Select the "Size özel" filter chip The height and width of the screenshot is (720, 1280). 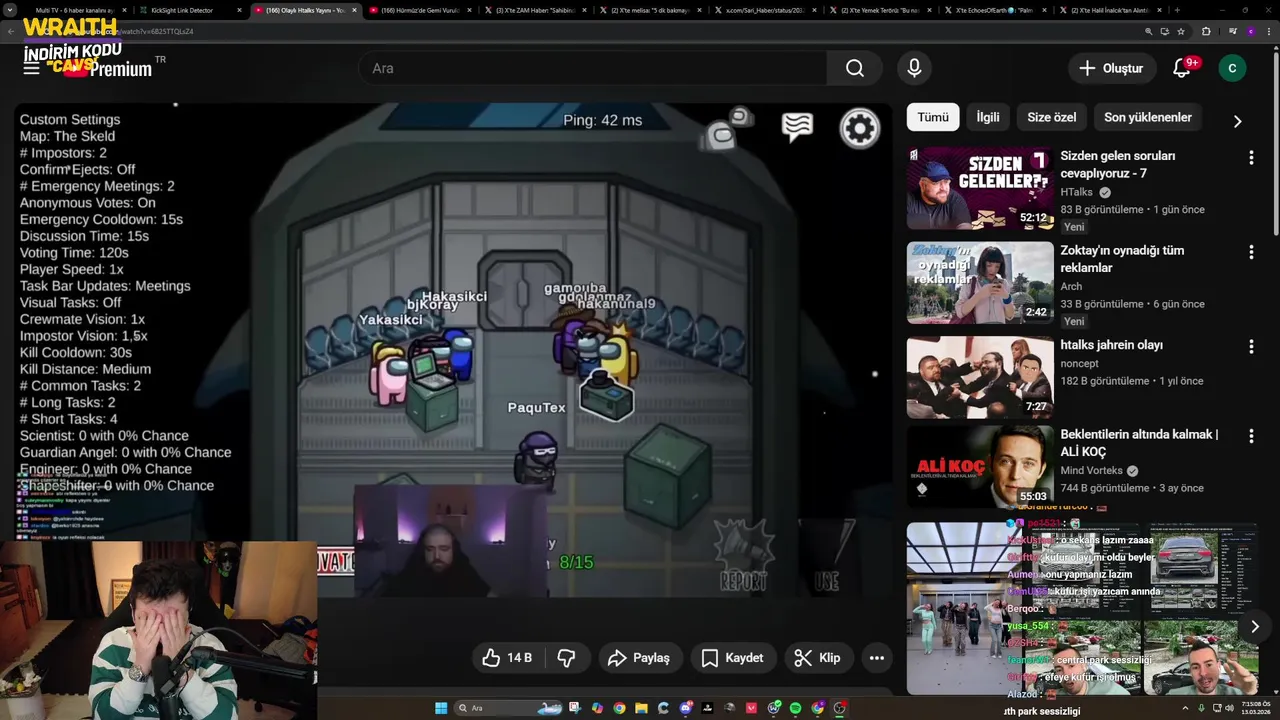(1052, 117)
